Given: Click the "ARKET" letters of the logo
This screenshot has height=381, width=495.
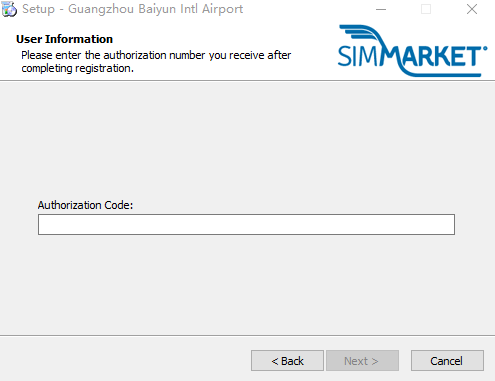Looking at the screenshot, I should click(442, 56).
